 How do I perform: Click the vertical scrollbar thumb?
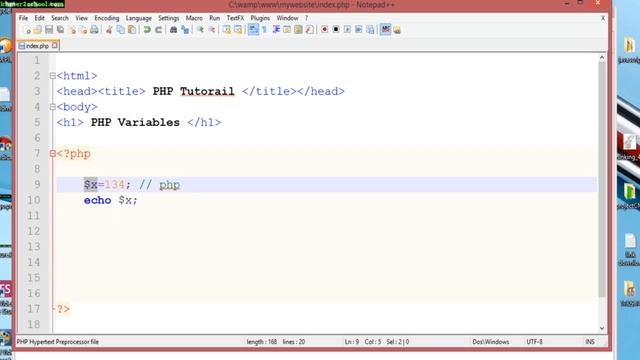click(x=602, y=180)
